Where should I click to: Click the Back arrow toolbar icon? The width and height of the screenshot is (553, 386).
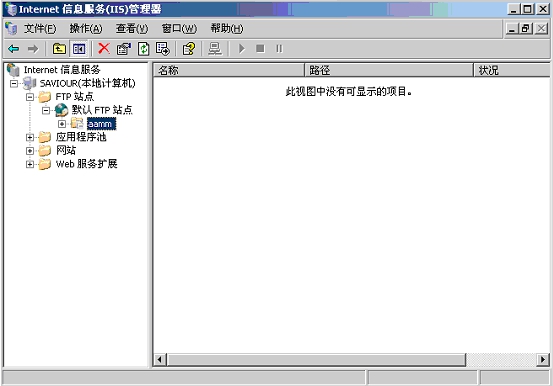13,49
